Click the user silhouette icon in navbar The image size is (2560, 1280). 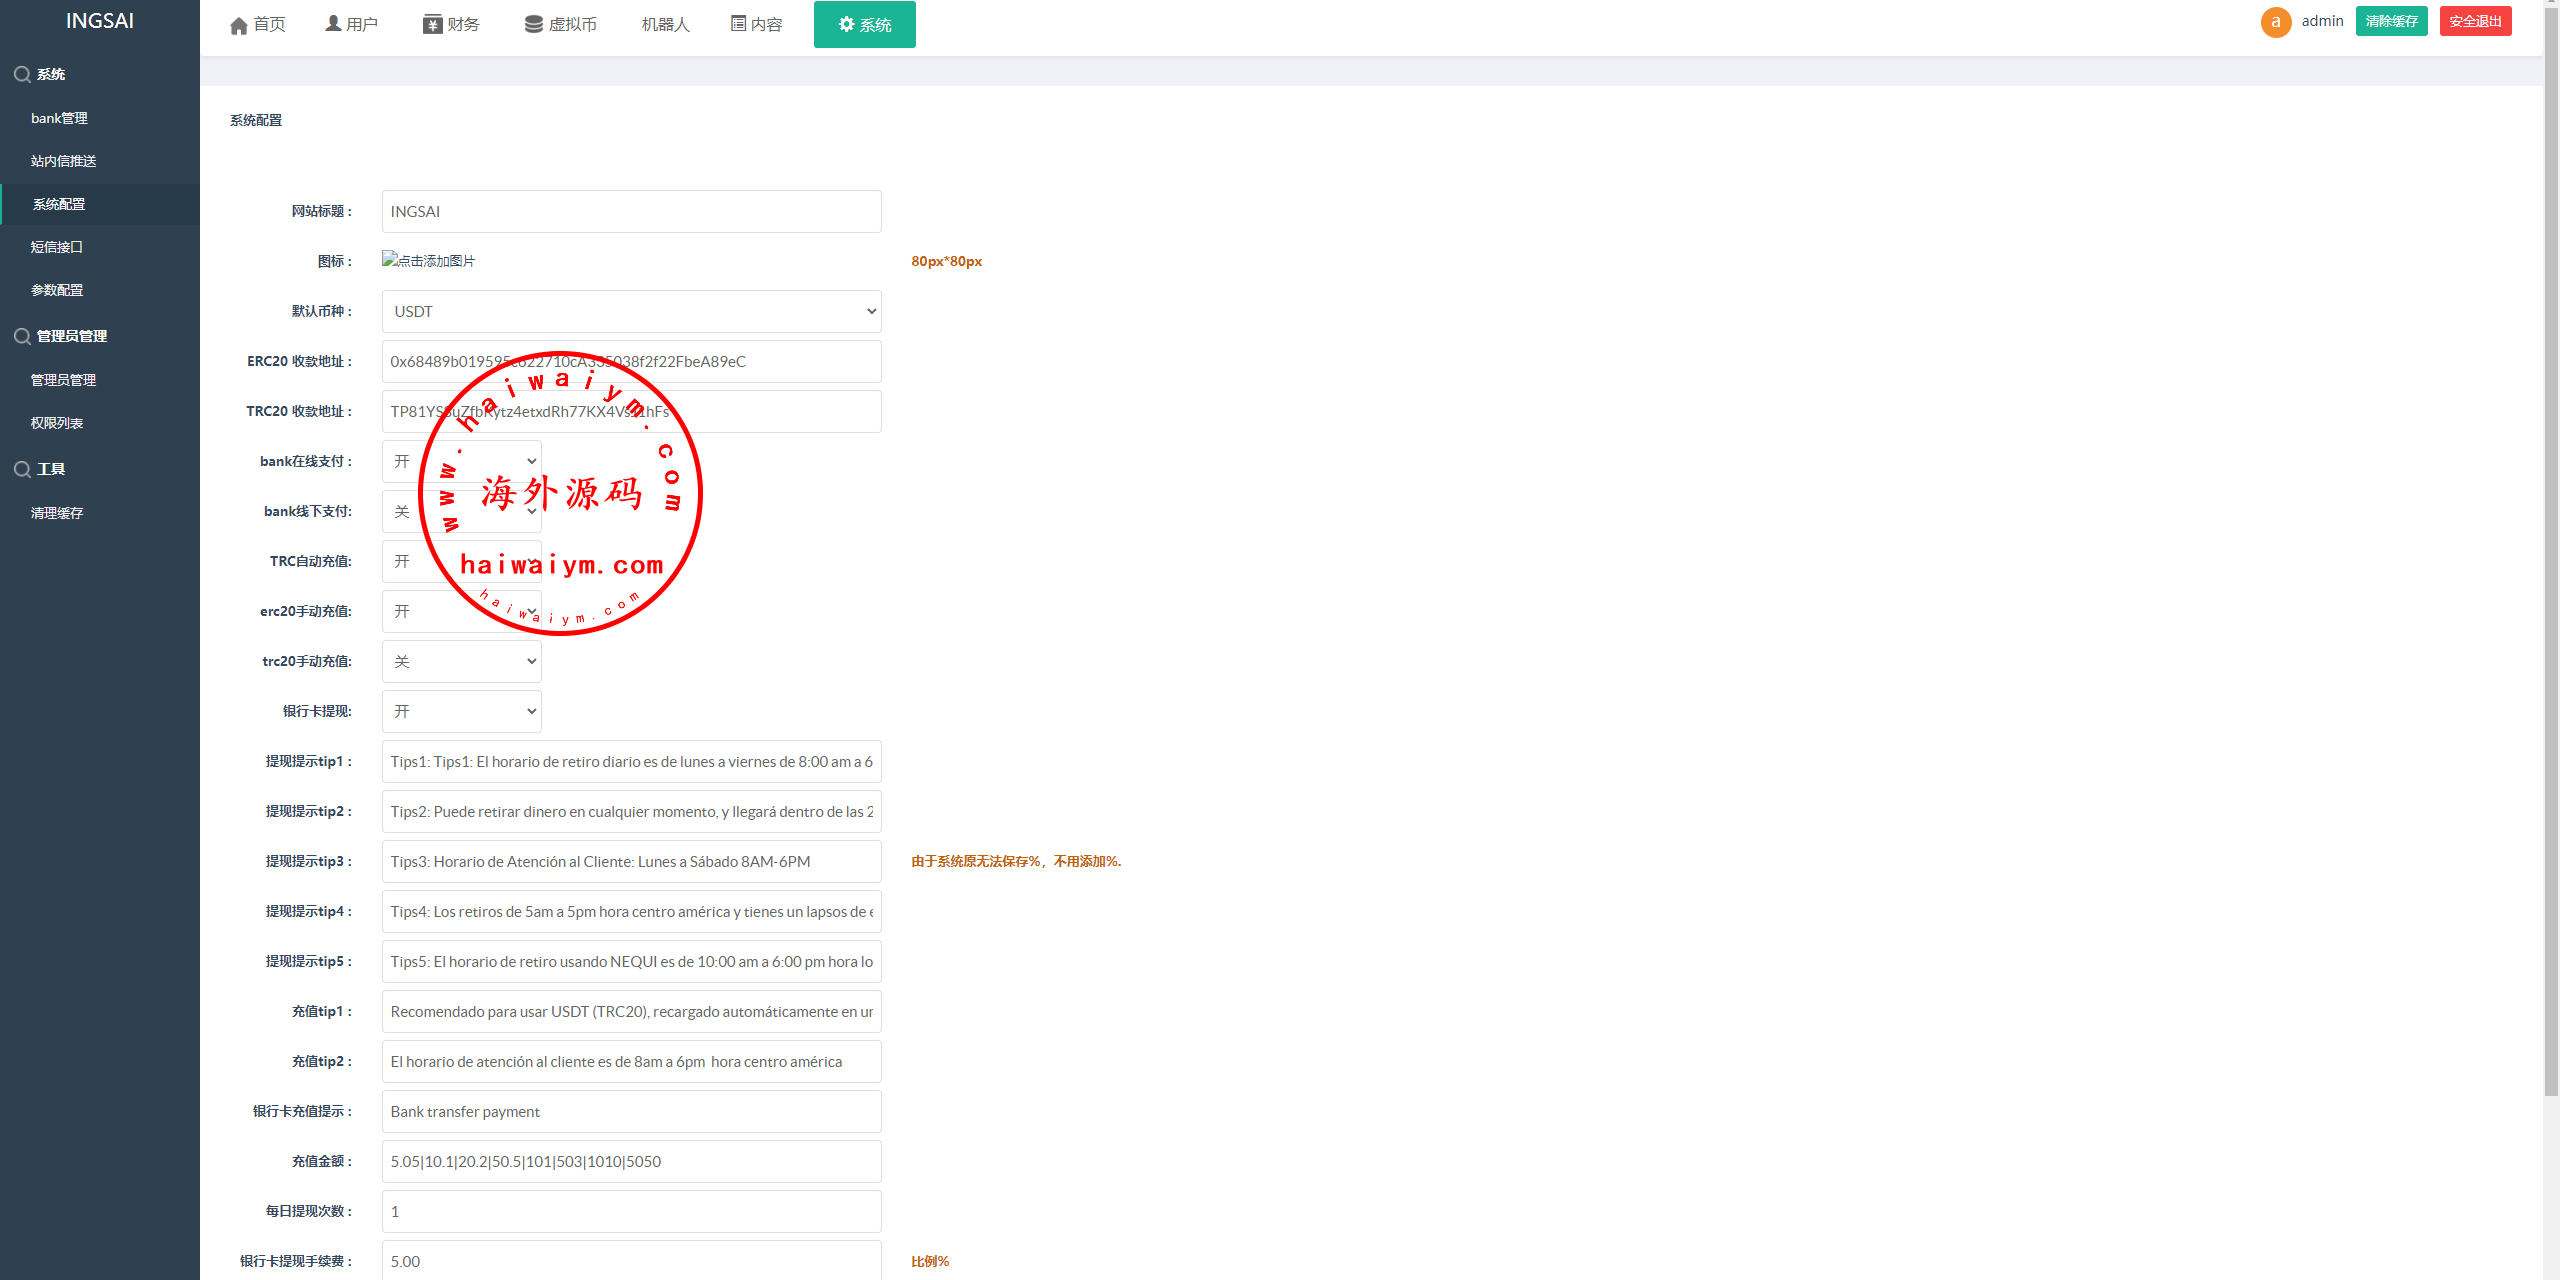coord(333,24)
